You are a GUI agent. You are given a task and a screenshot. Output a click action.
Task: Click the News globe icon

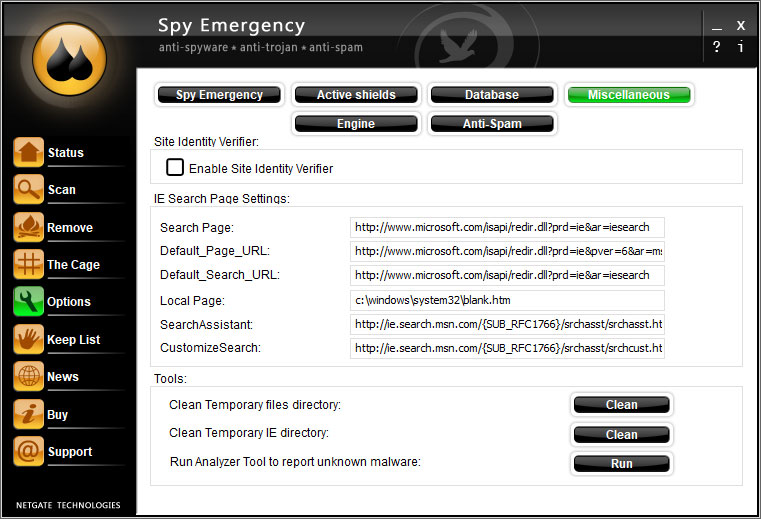[x=28, y=376]
